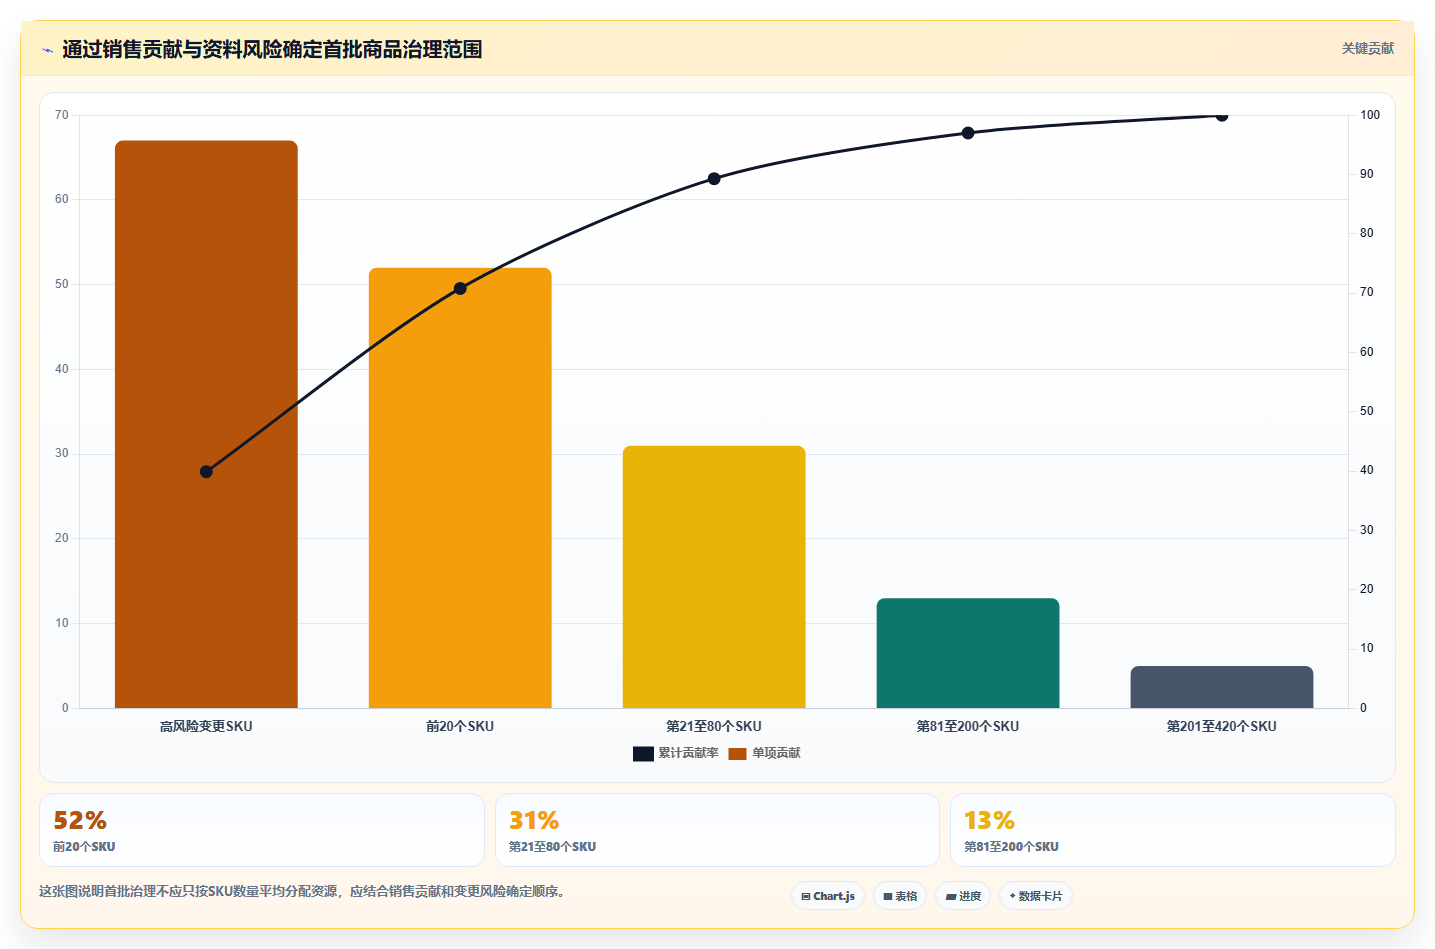Viewport: 1435px width, 949px height.
Task: Click the 第201至420个SKU axis label
Action: tap(1222, 726)
